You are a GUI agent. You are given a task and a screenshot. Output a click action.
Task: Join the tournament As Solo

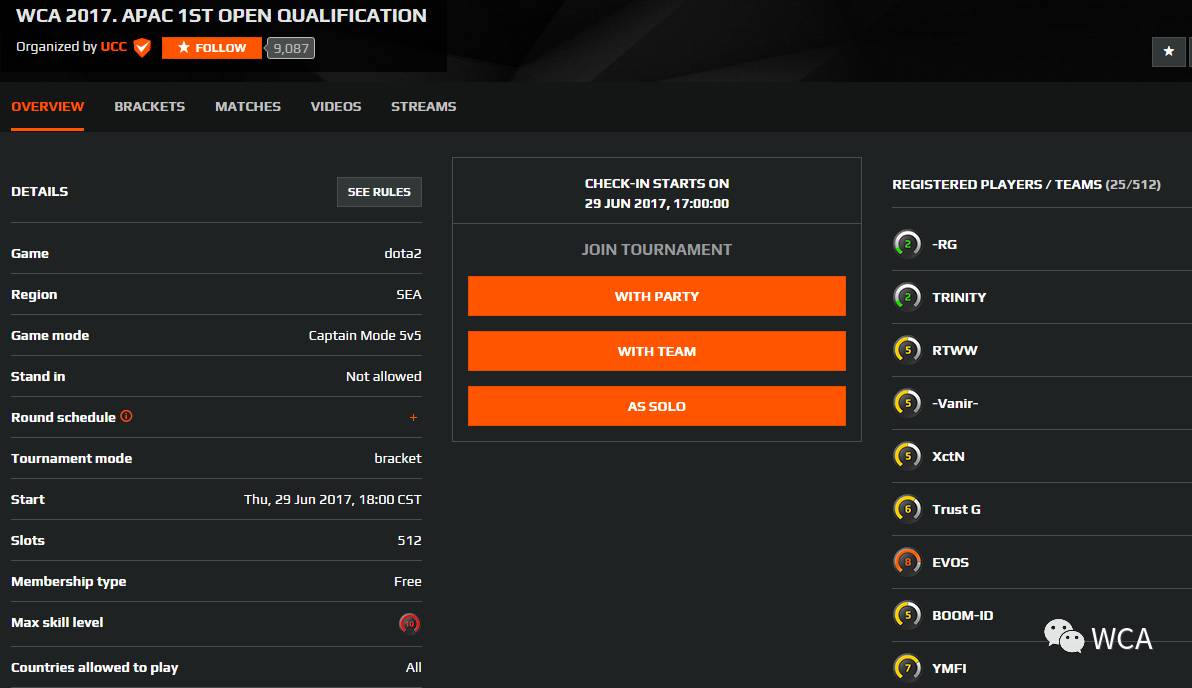click(656, 406)
